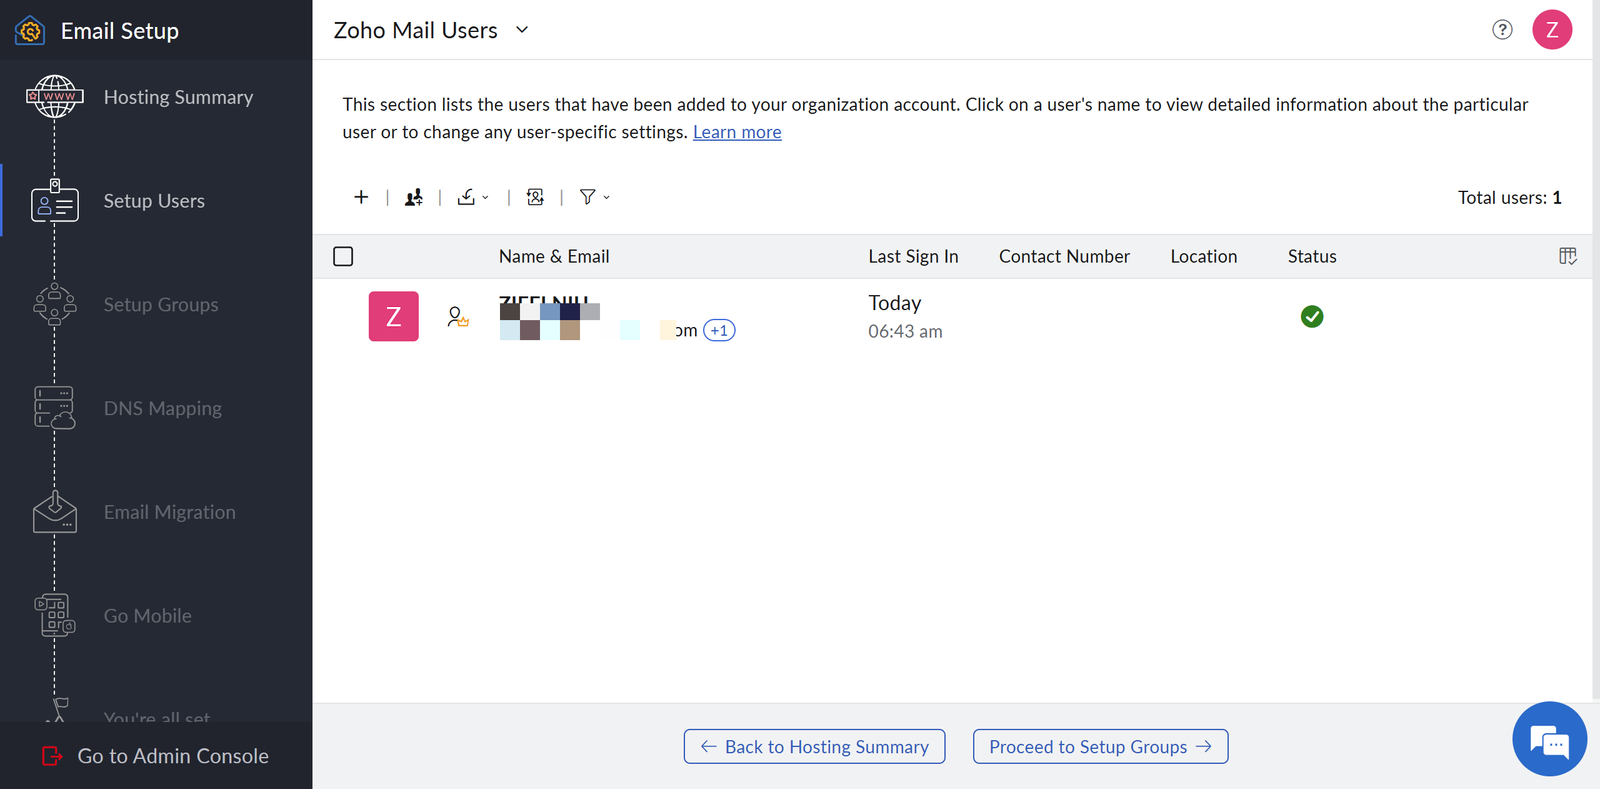Click the super admin crown icon
This screenshot has height=789, width=1600.
(x=458, y=317)
